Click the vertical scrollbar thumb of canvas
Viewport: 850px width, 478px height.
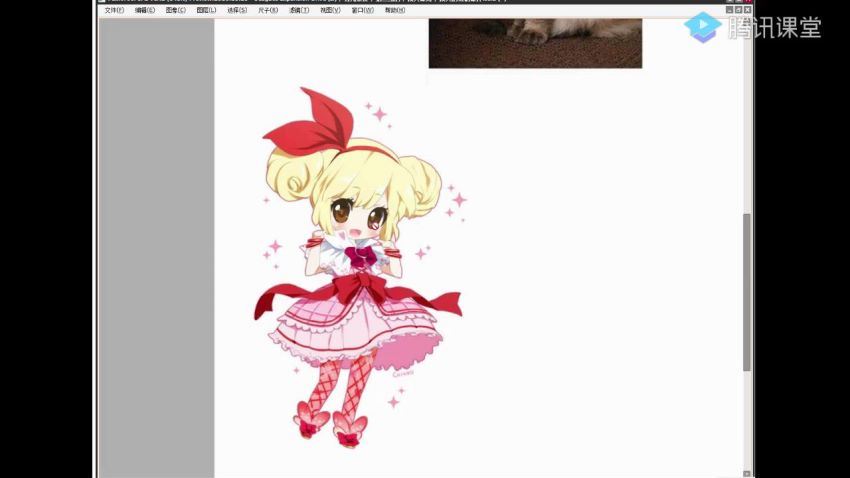click(x=746, y=293)
